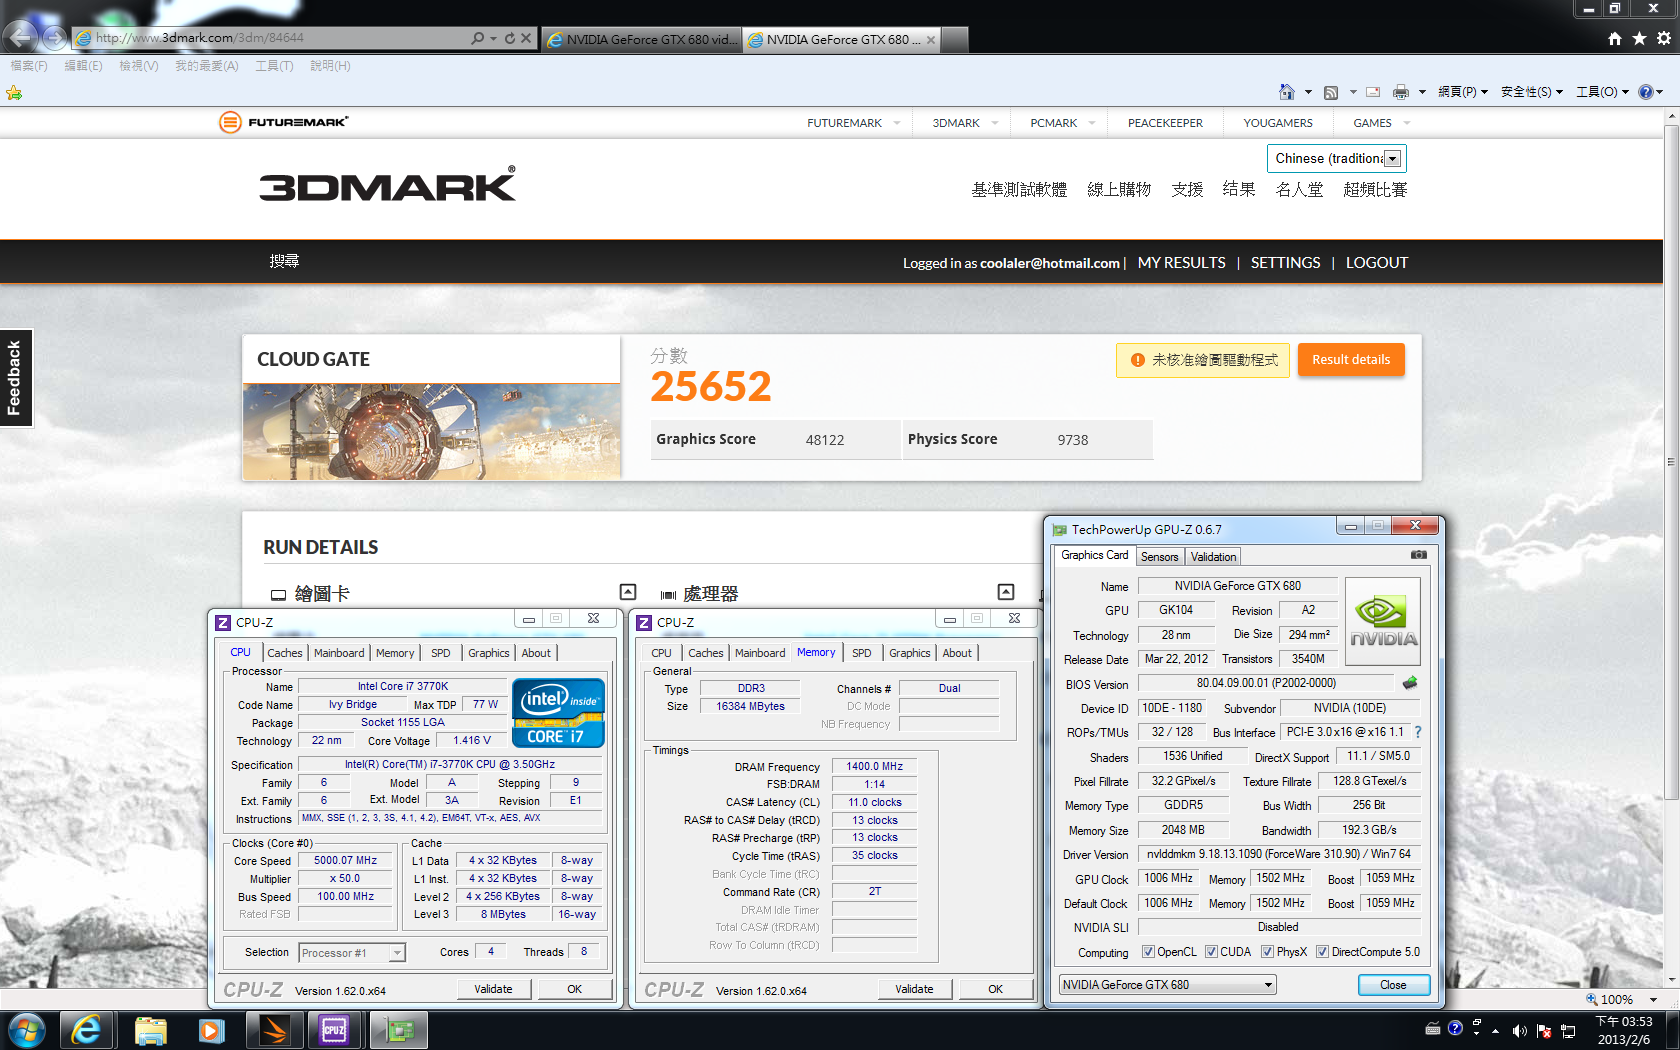Open the Chinese (traditional) language dropdown
Image resolution: width=1680 pixels, height=1050 pixels.
1392,159
